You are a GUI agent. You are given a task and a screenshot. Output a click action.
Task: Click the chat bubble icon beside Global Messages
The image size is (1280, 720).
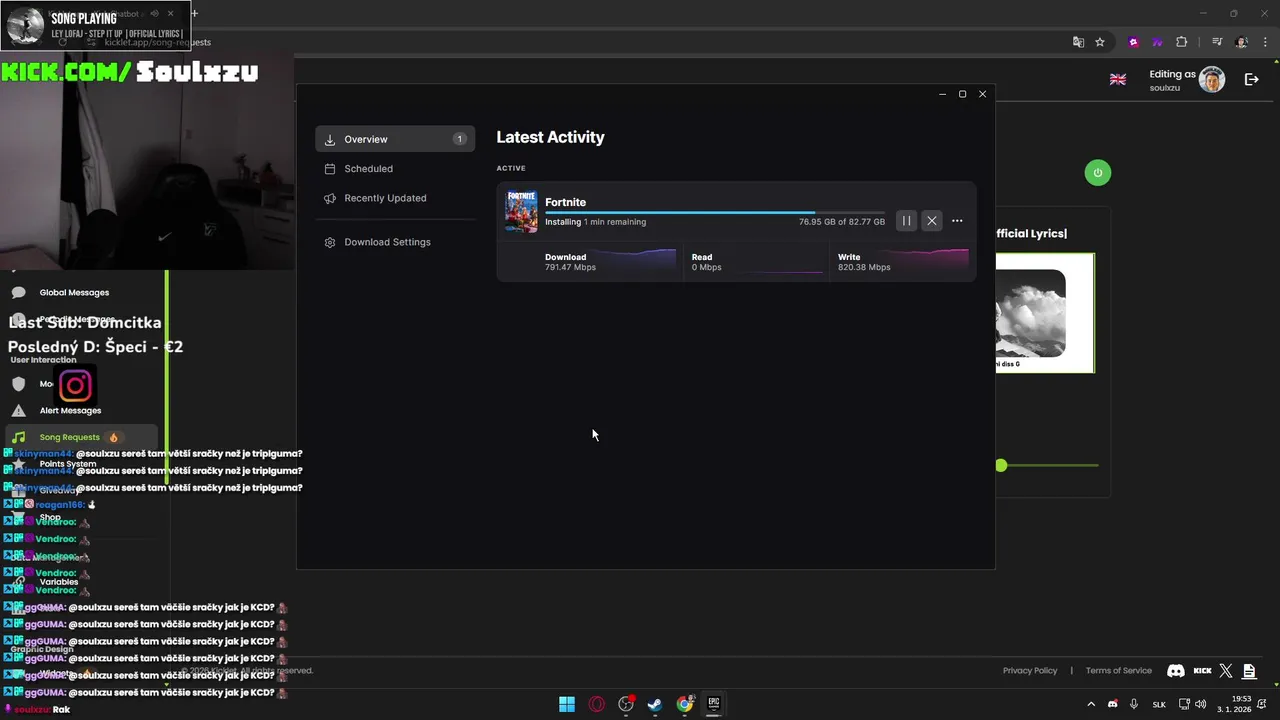18,293
